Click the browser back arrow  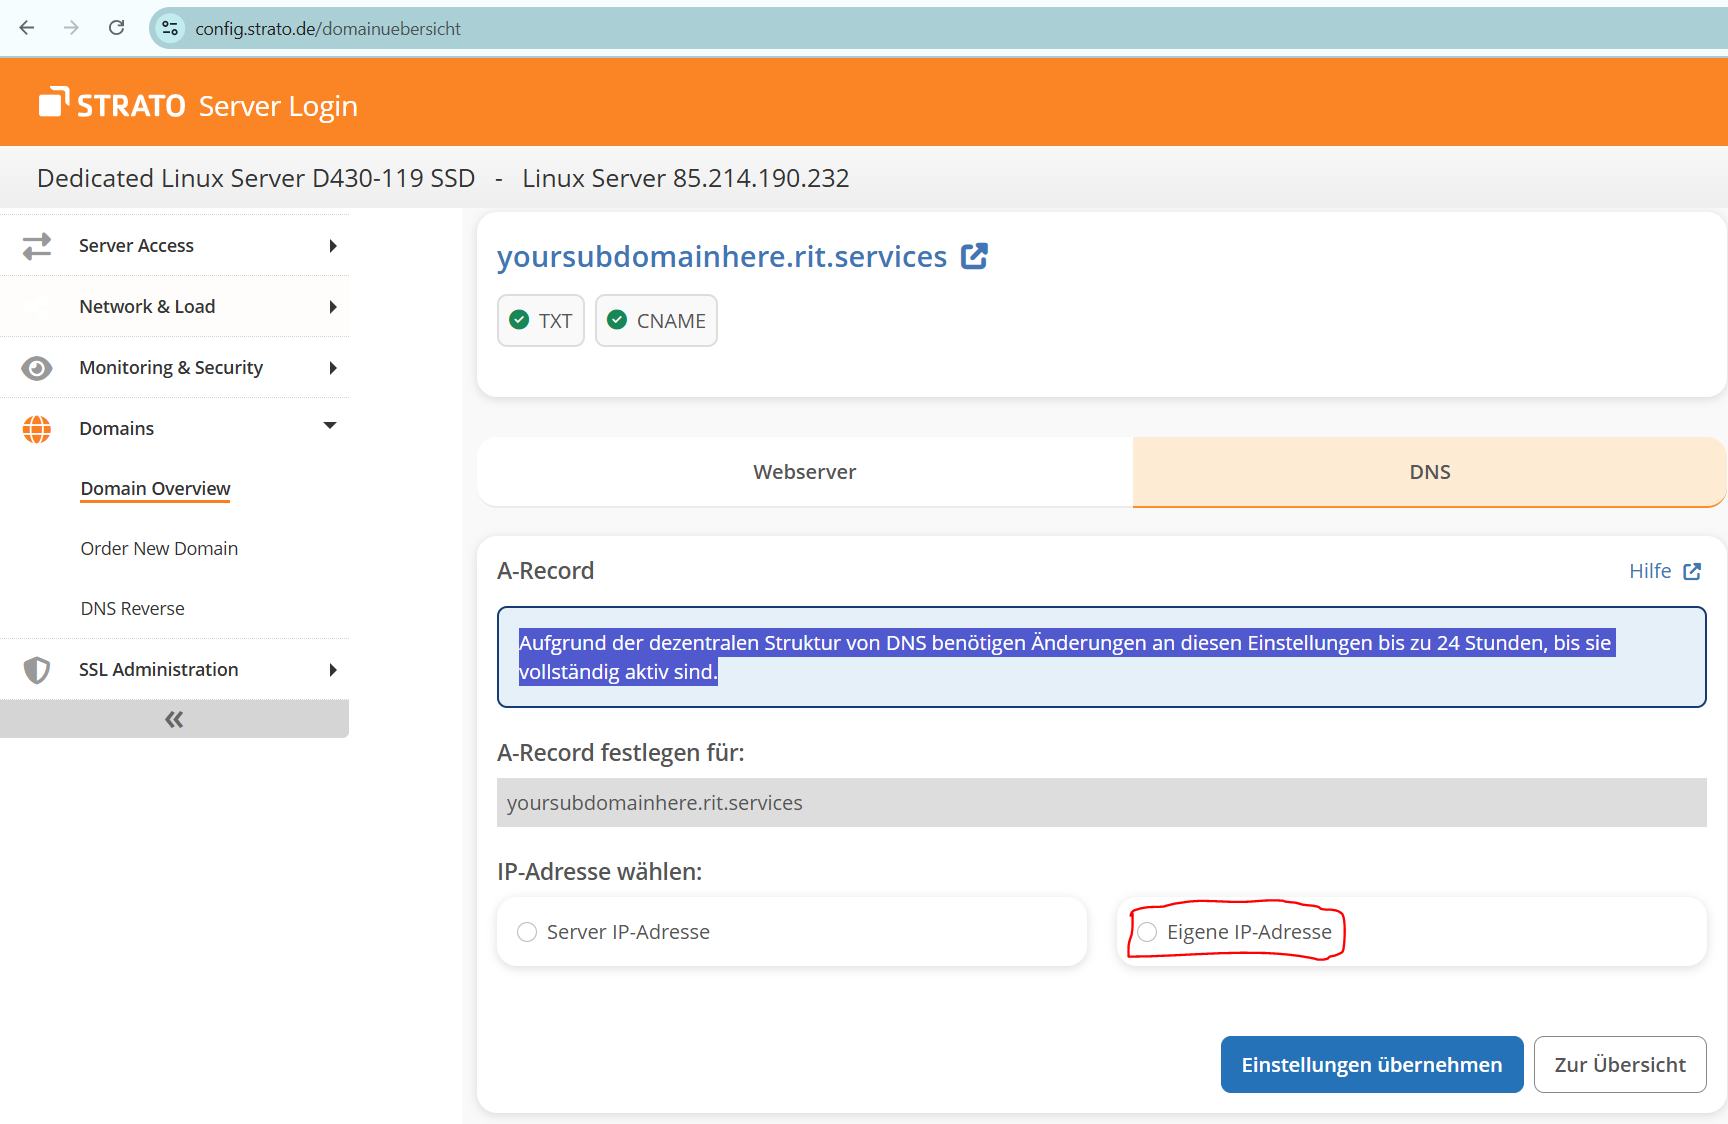tap(27, 28)
